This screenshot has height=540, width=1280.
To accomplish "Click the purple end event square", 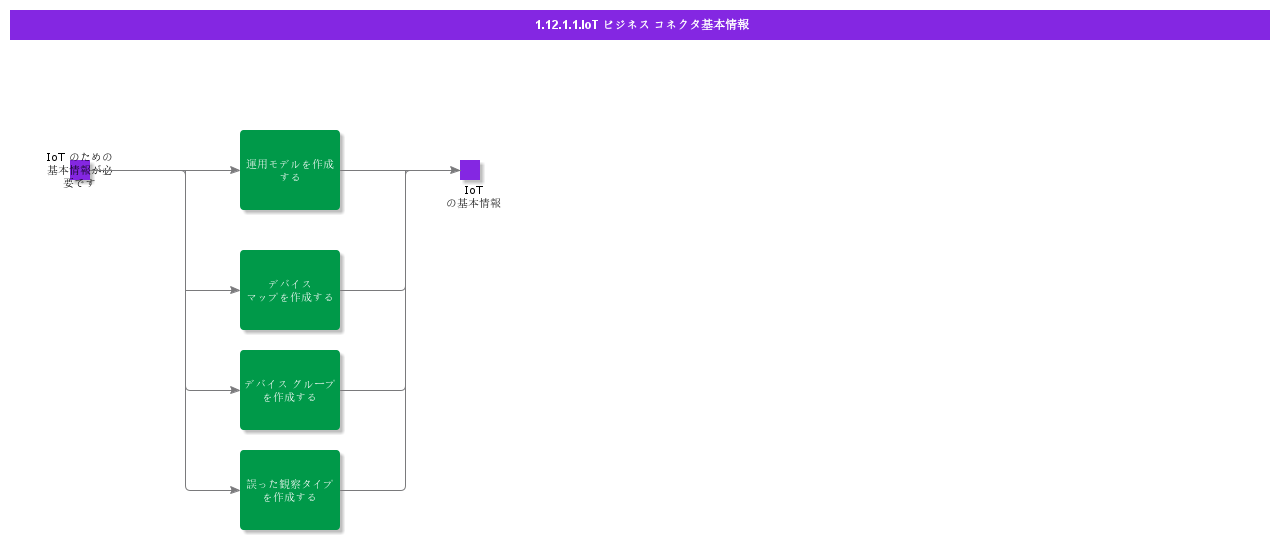I will coord(470,170).
